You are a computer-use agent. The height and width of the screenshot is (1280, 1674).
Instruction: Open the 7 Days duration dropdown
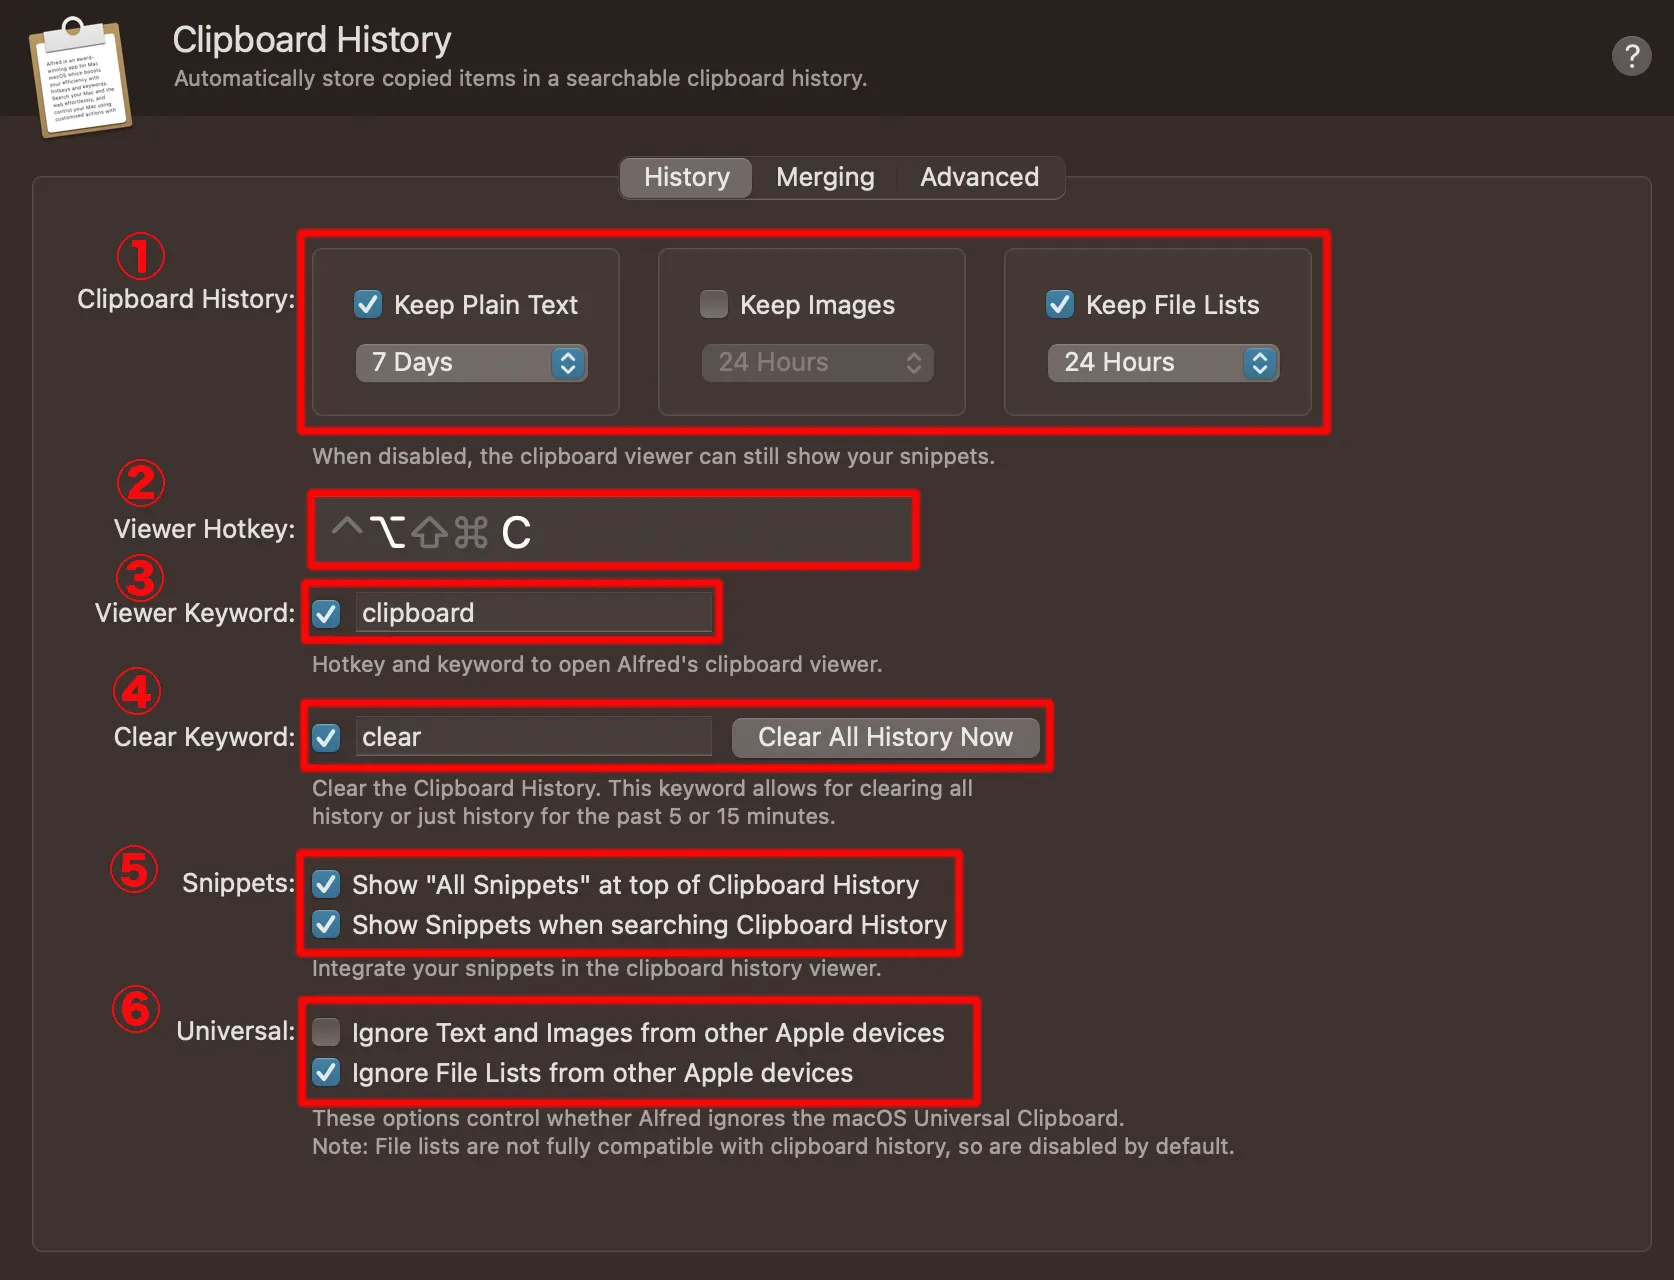click(471, 362)
